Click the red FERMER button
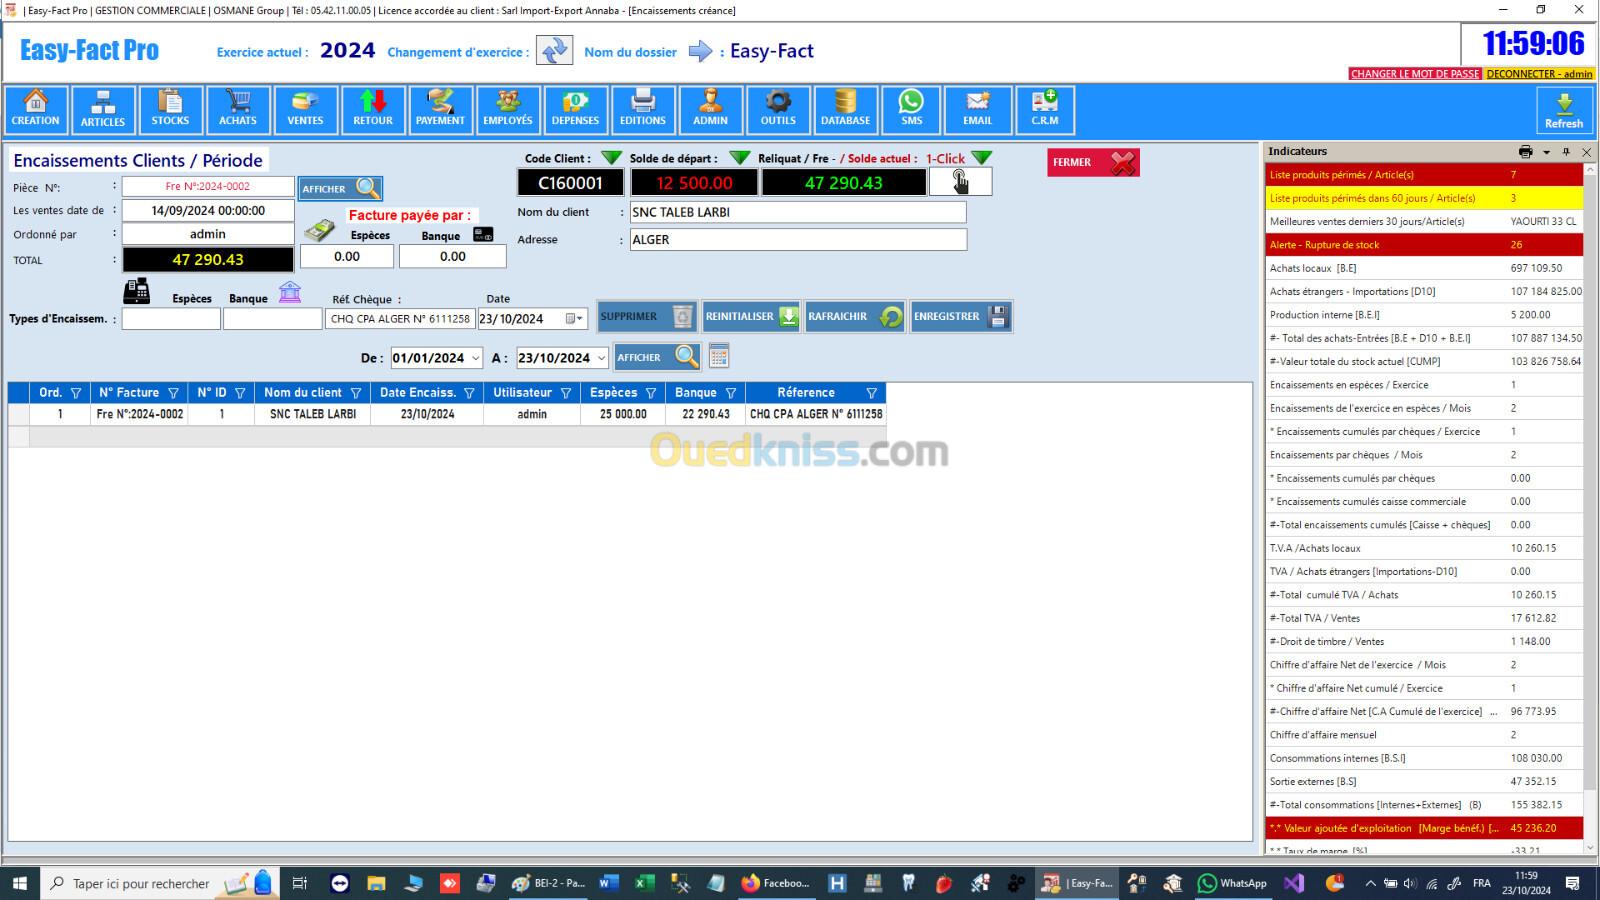Image resolution: width=1600 pixels, height=900 pixels. point(1093,162)
